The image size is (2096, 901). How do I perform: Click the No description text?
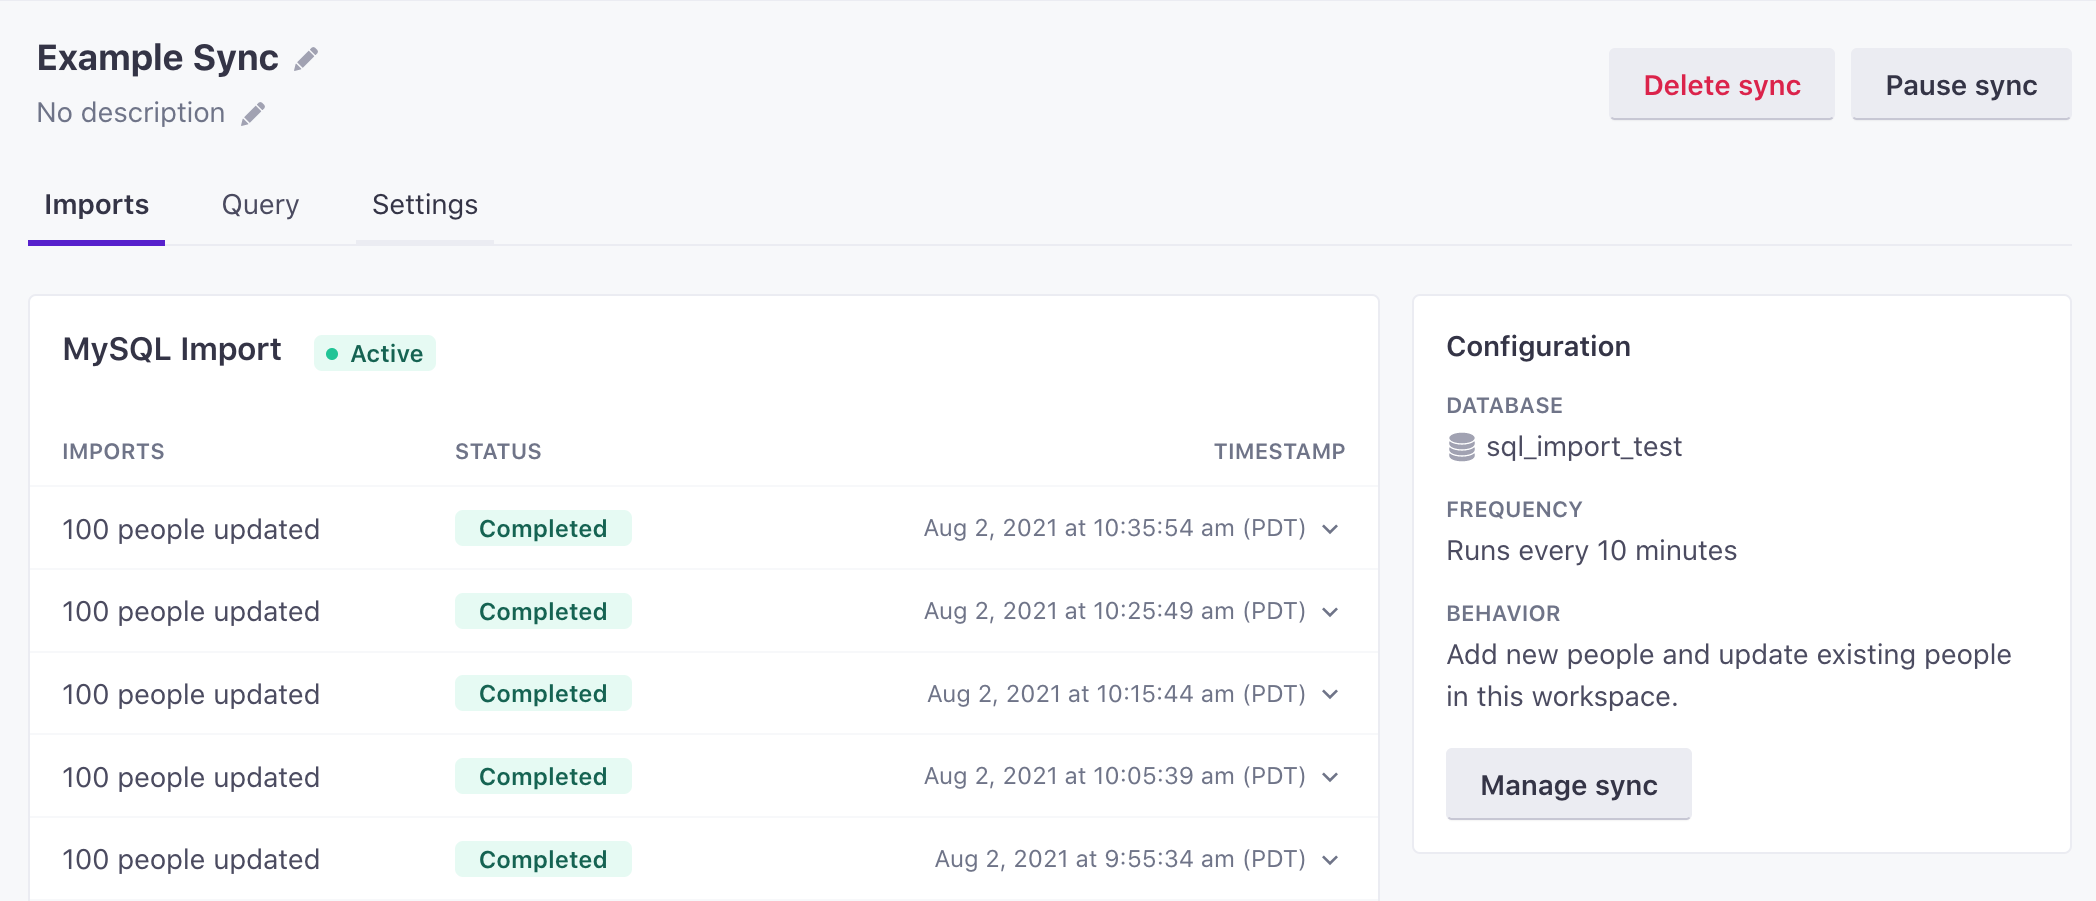[x=131, y=113]
